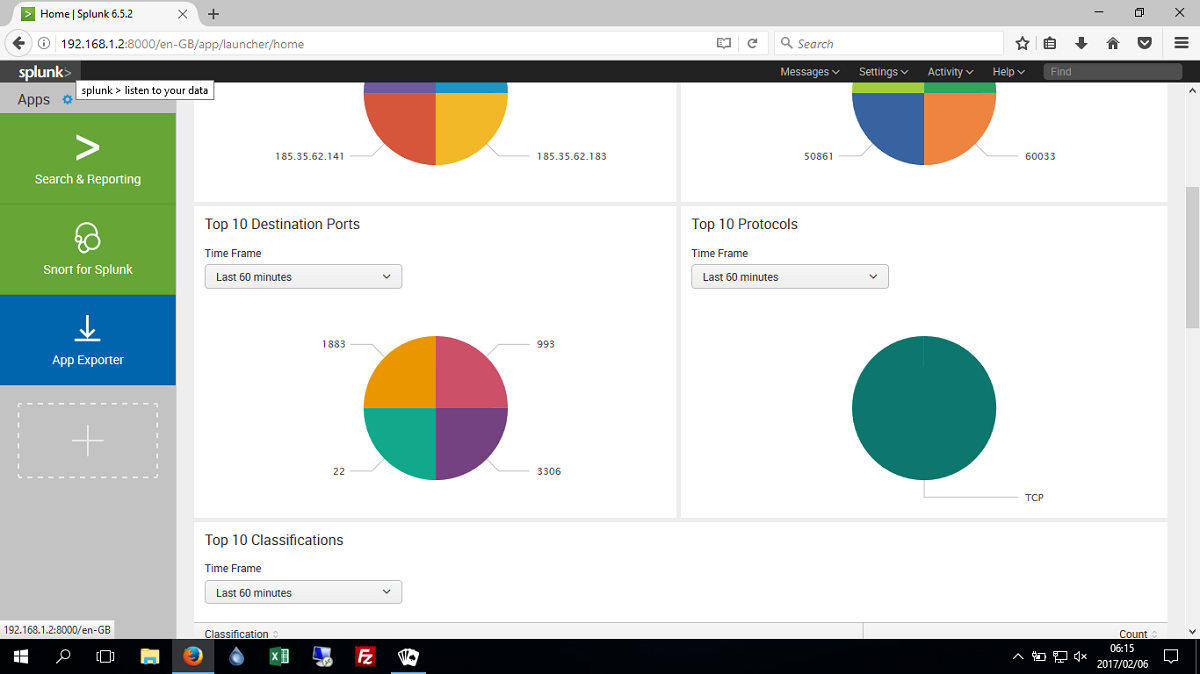Screen dimensions: 1200x674
Task: Click the Apps management gear icon
Action: pos(66,99)
